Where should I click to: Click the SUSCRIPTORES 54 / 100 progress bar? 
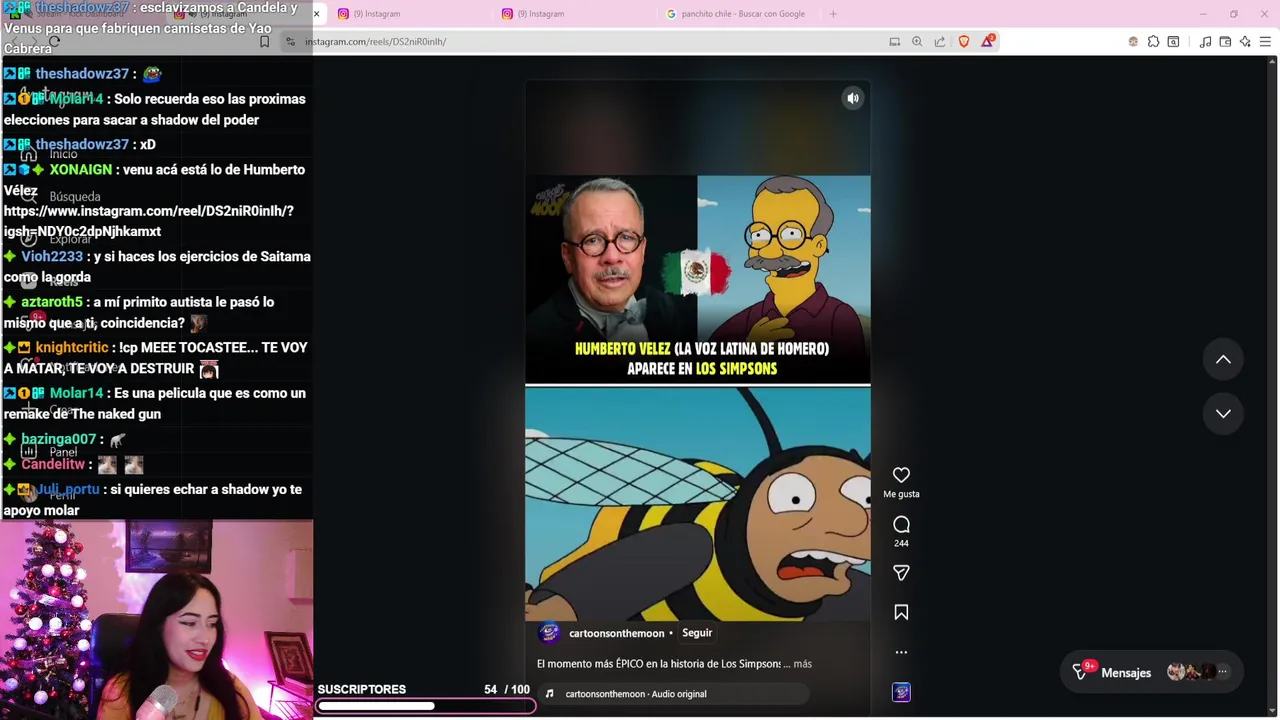click(x=424, y=706)
